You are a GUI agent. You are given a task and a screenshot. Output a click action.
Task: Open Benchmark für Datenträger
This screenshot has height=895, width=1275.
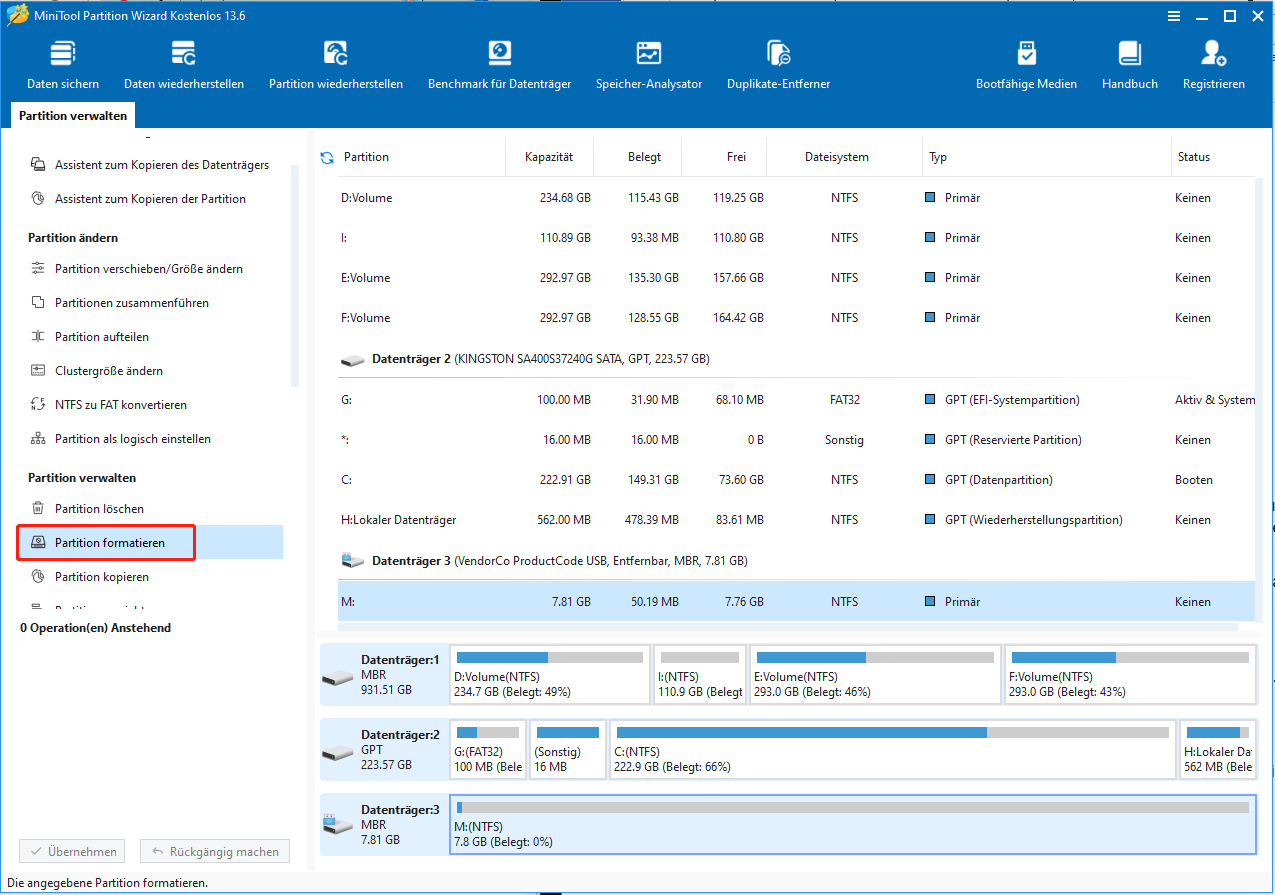(499, 66)
